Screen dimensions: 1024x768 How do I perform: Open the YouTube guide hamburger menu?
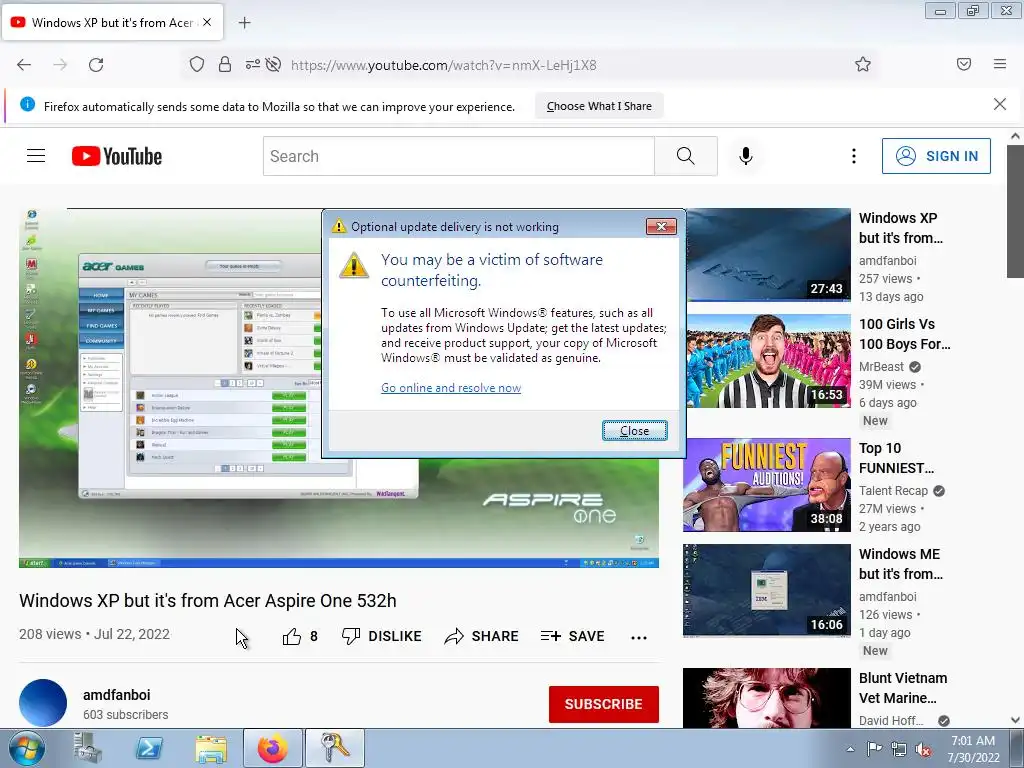point(36,156)
